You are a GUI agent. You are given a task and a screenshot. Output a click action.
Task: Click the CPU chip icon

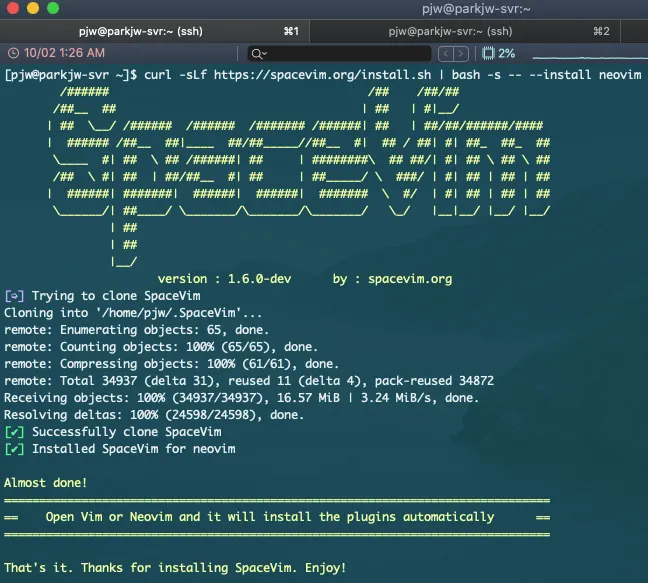click(488, 53)
